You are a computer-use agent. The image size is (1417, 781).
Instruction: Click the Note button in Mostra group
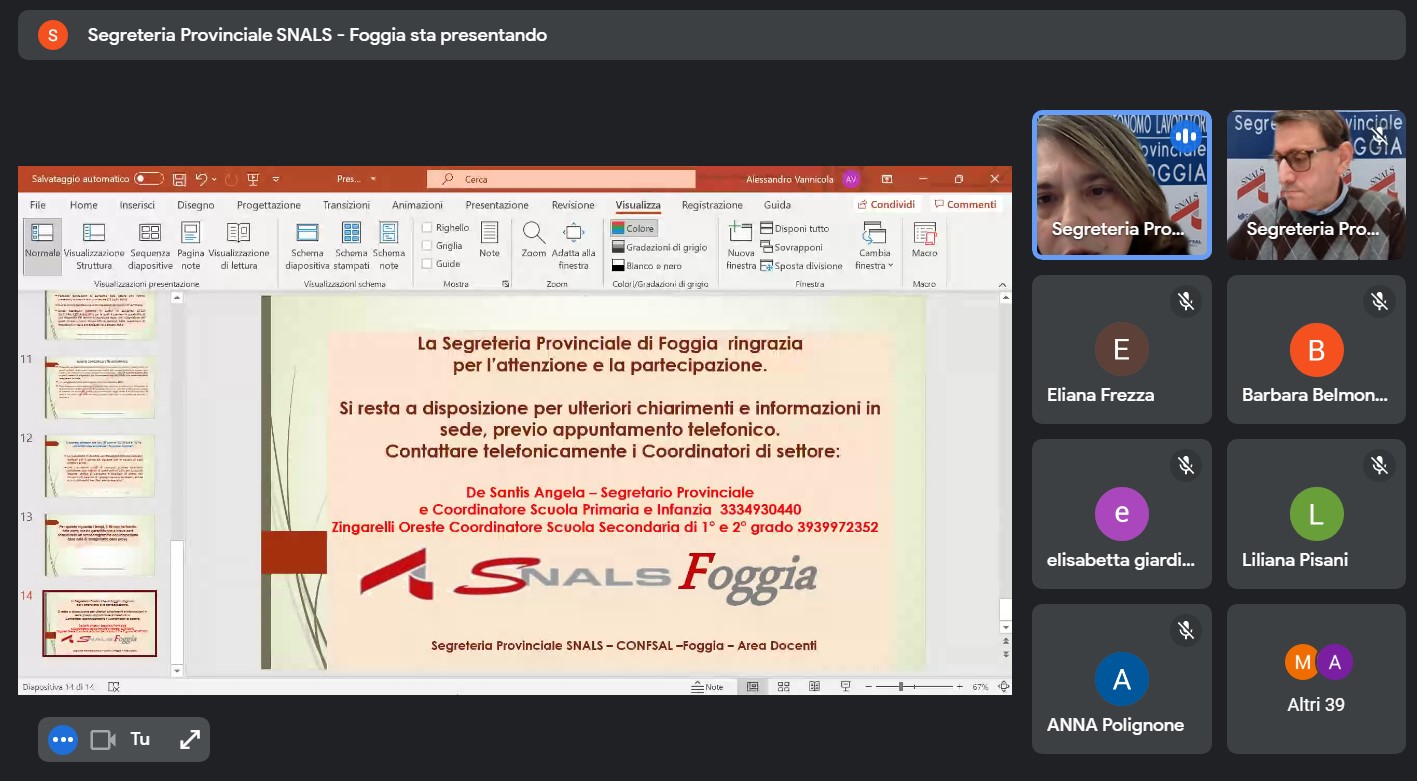tap(489, 240)
